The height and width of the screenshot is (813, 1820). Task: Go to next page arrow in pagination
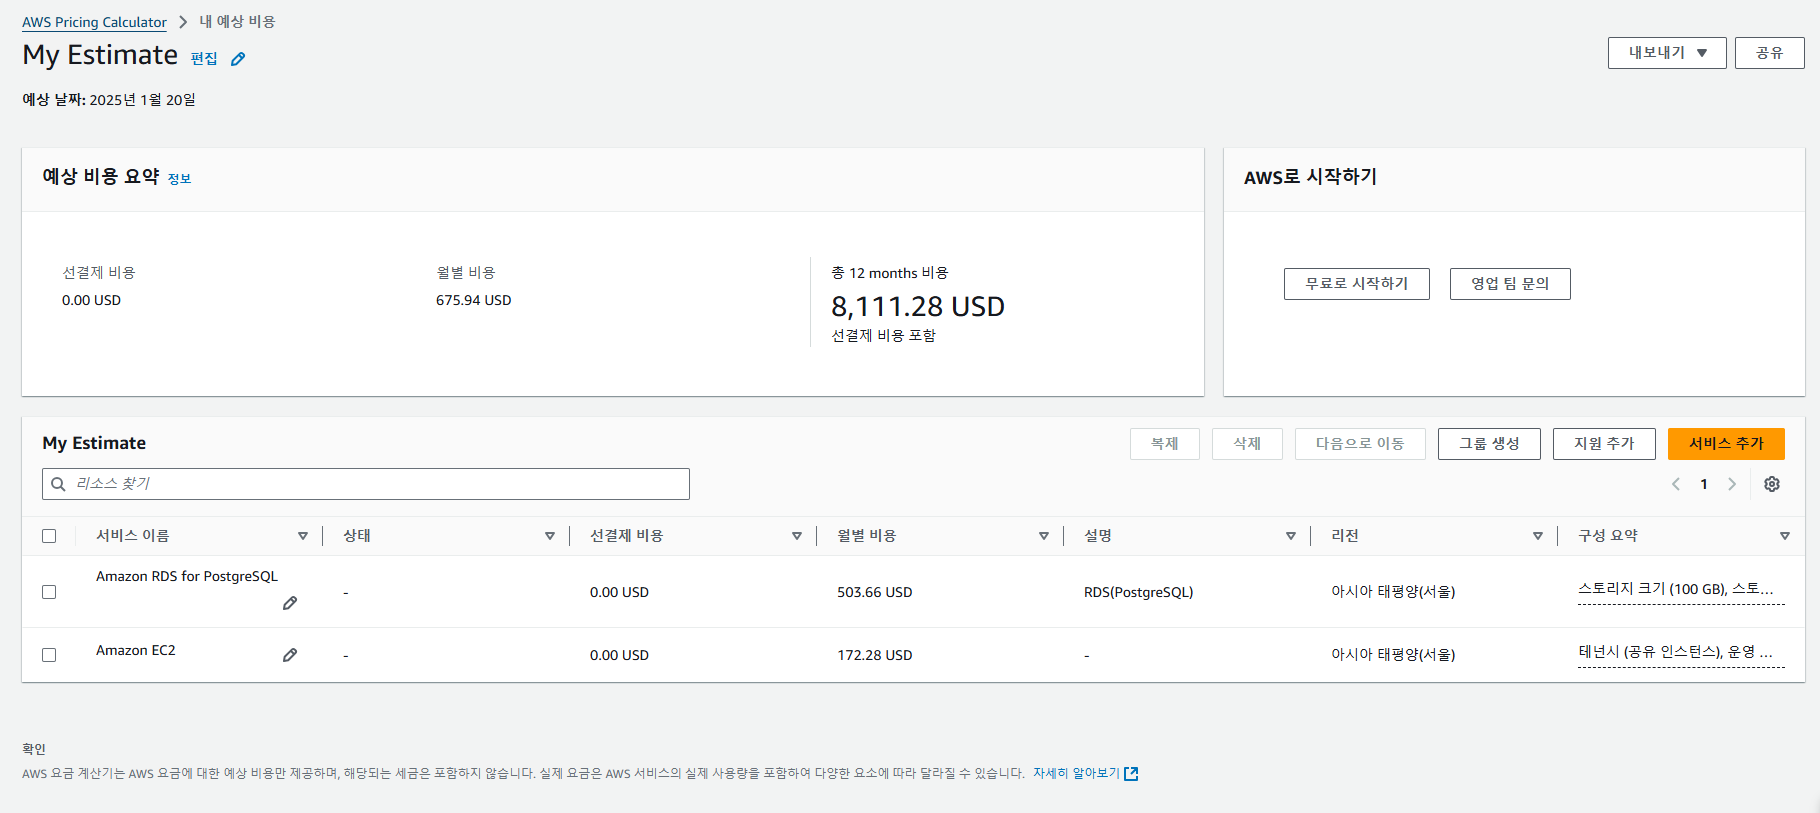coord(1732,484)
